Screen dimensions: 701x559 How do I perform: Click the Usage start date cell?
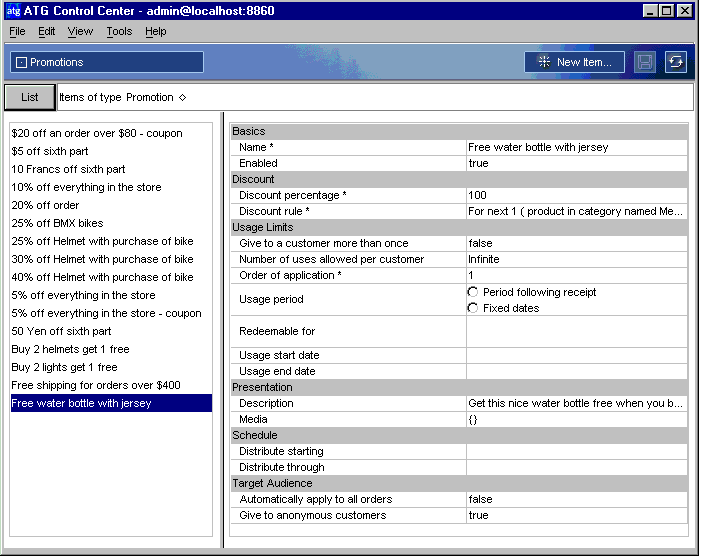(577, 355)
